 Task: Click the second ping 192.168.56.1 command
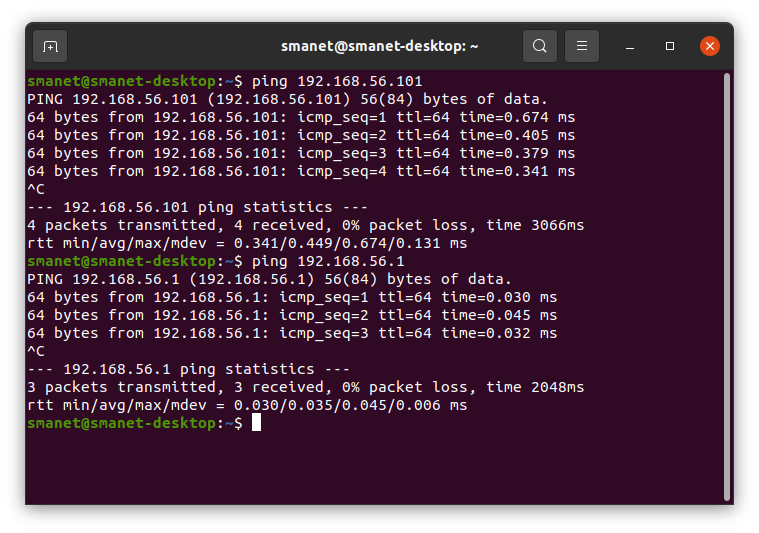tap(328, 261)
